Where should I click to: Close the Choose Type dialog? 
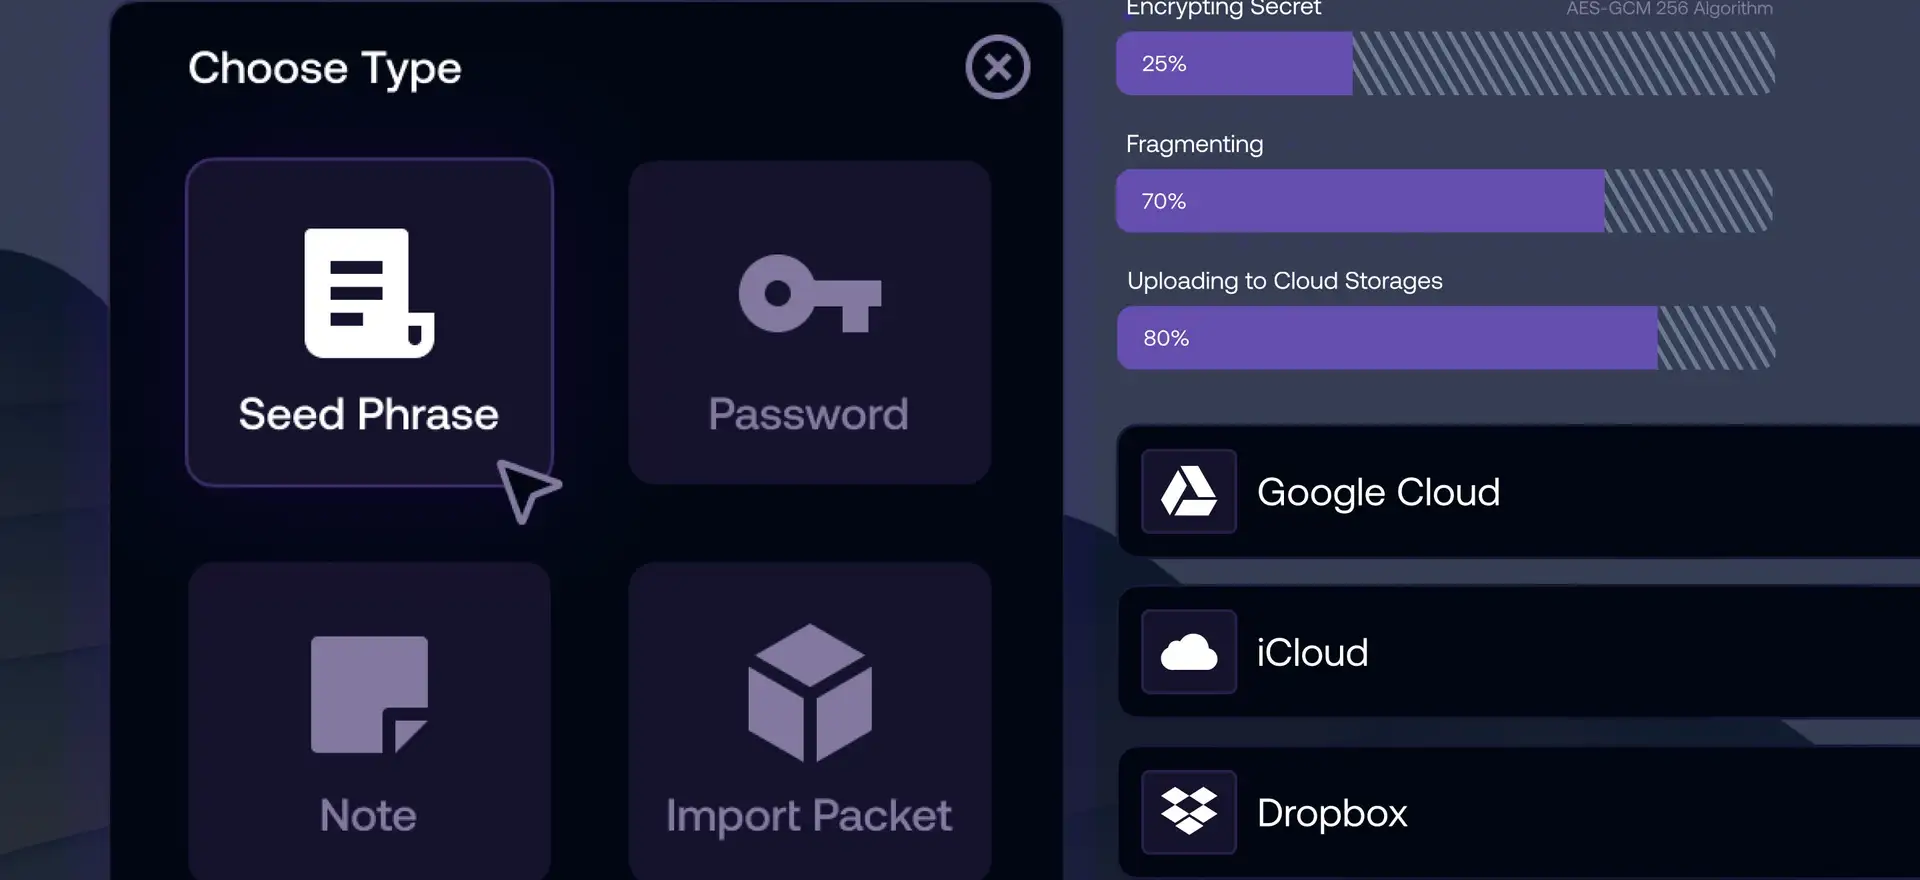point(997,67)
